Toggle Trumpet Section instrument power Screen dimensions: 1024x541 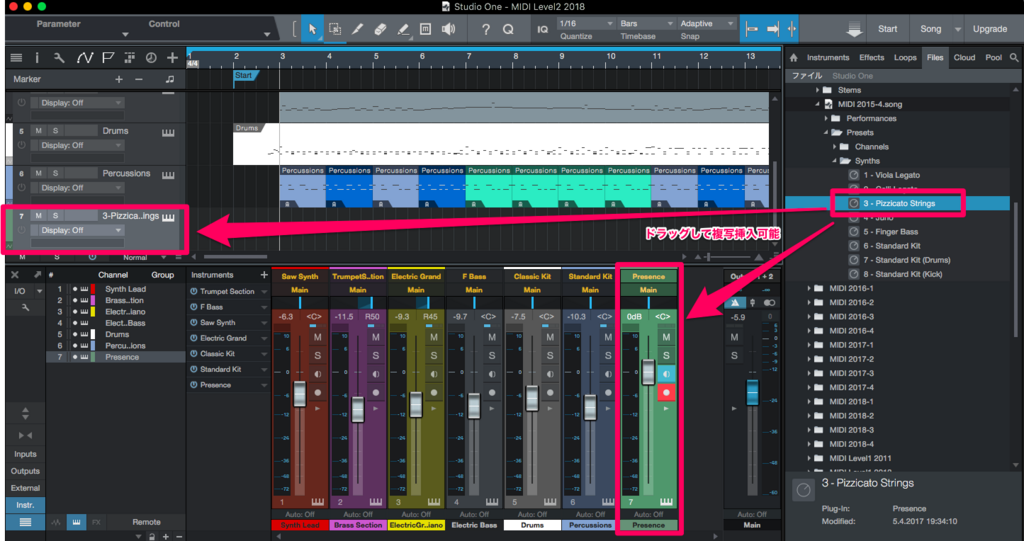[194, 291]
